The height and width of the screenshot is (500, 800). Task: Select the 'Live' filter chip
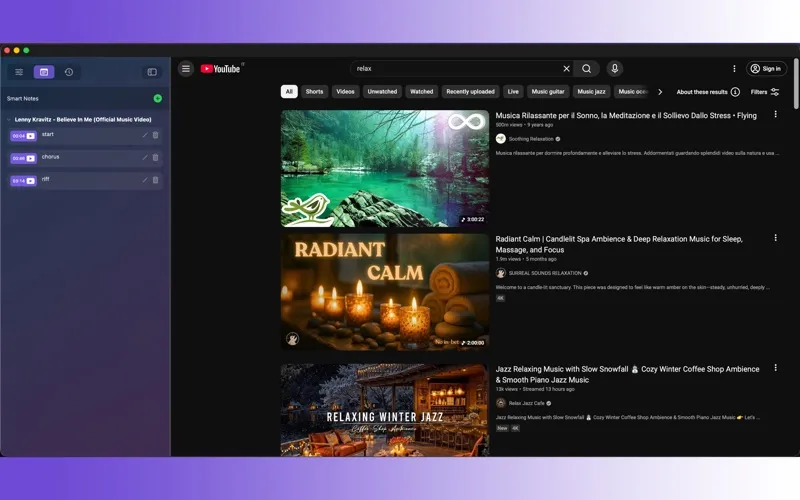513,91
